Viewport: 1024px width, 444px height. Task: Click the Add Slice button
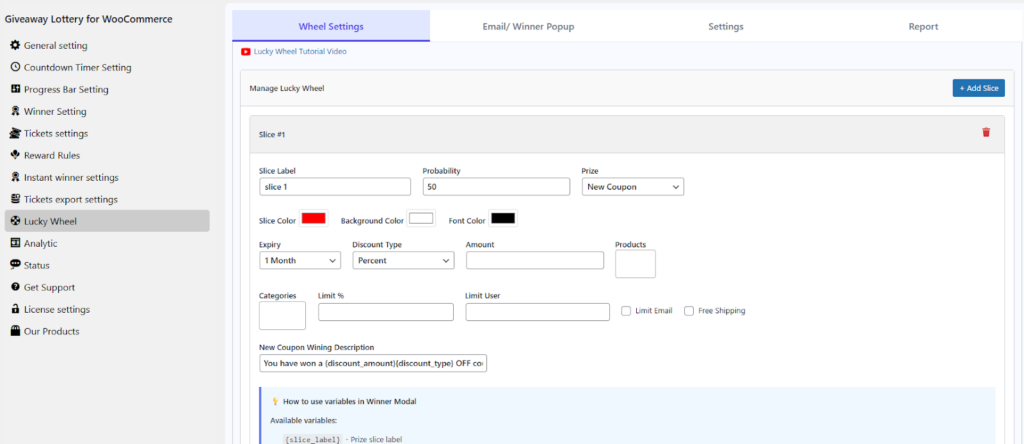click(978, 88)
